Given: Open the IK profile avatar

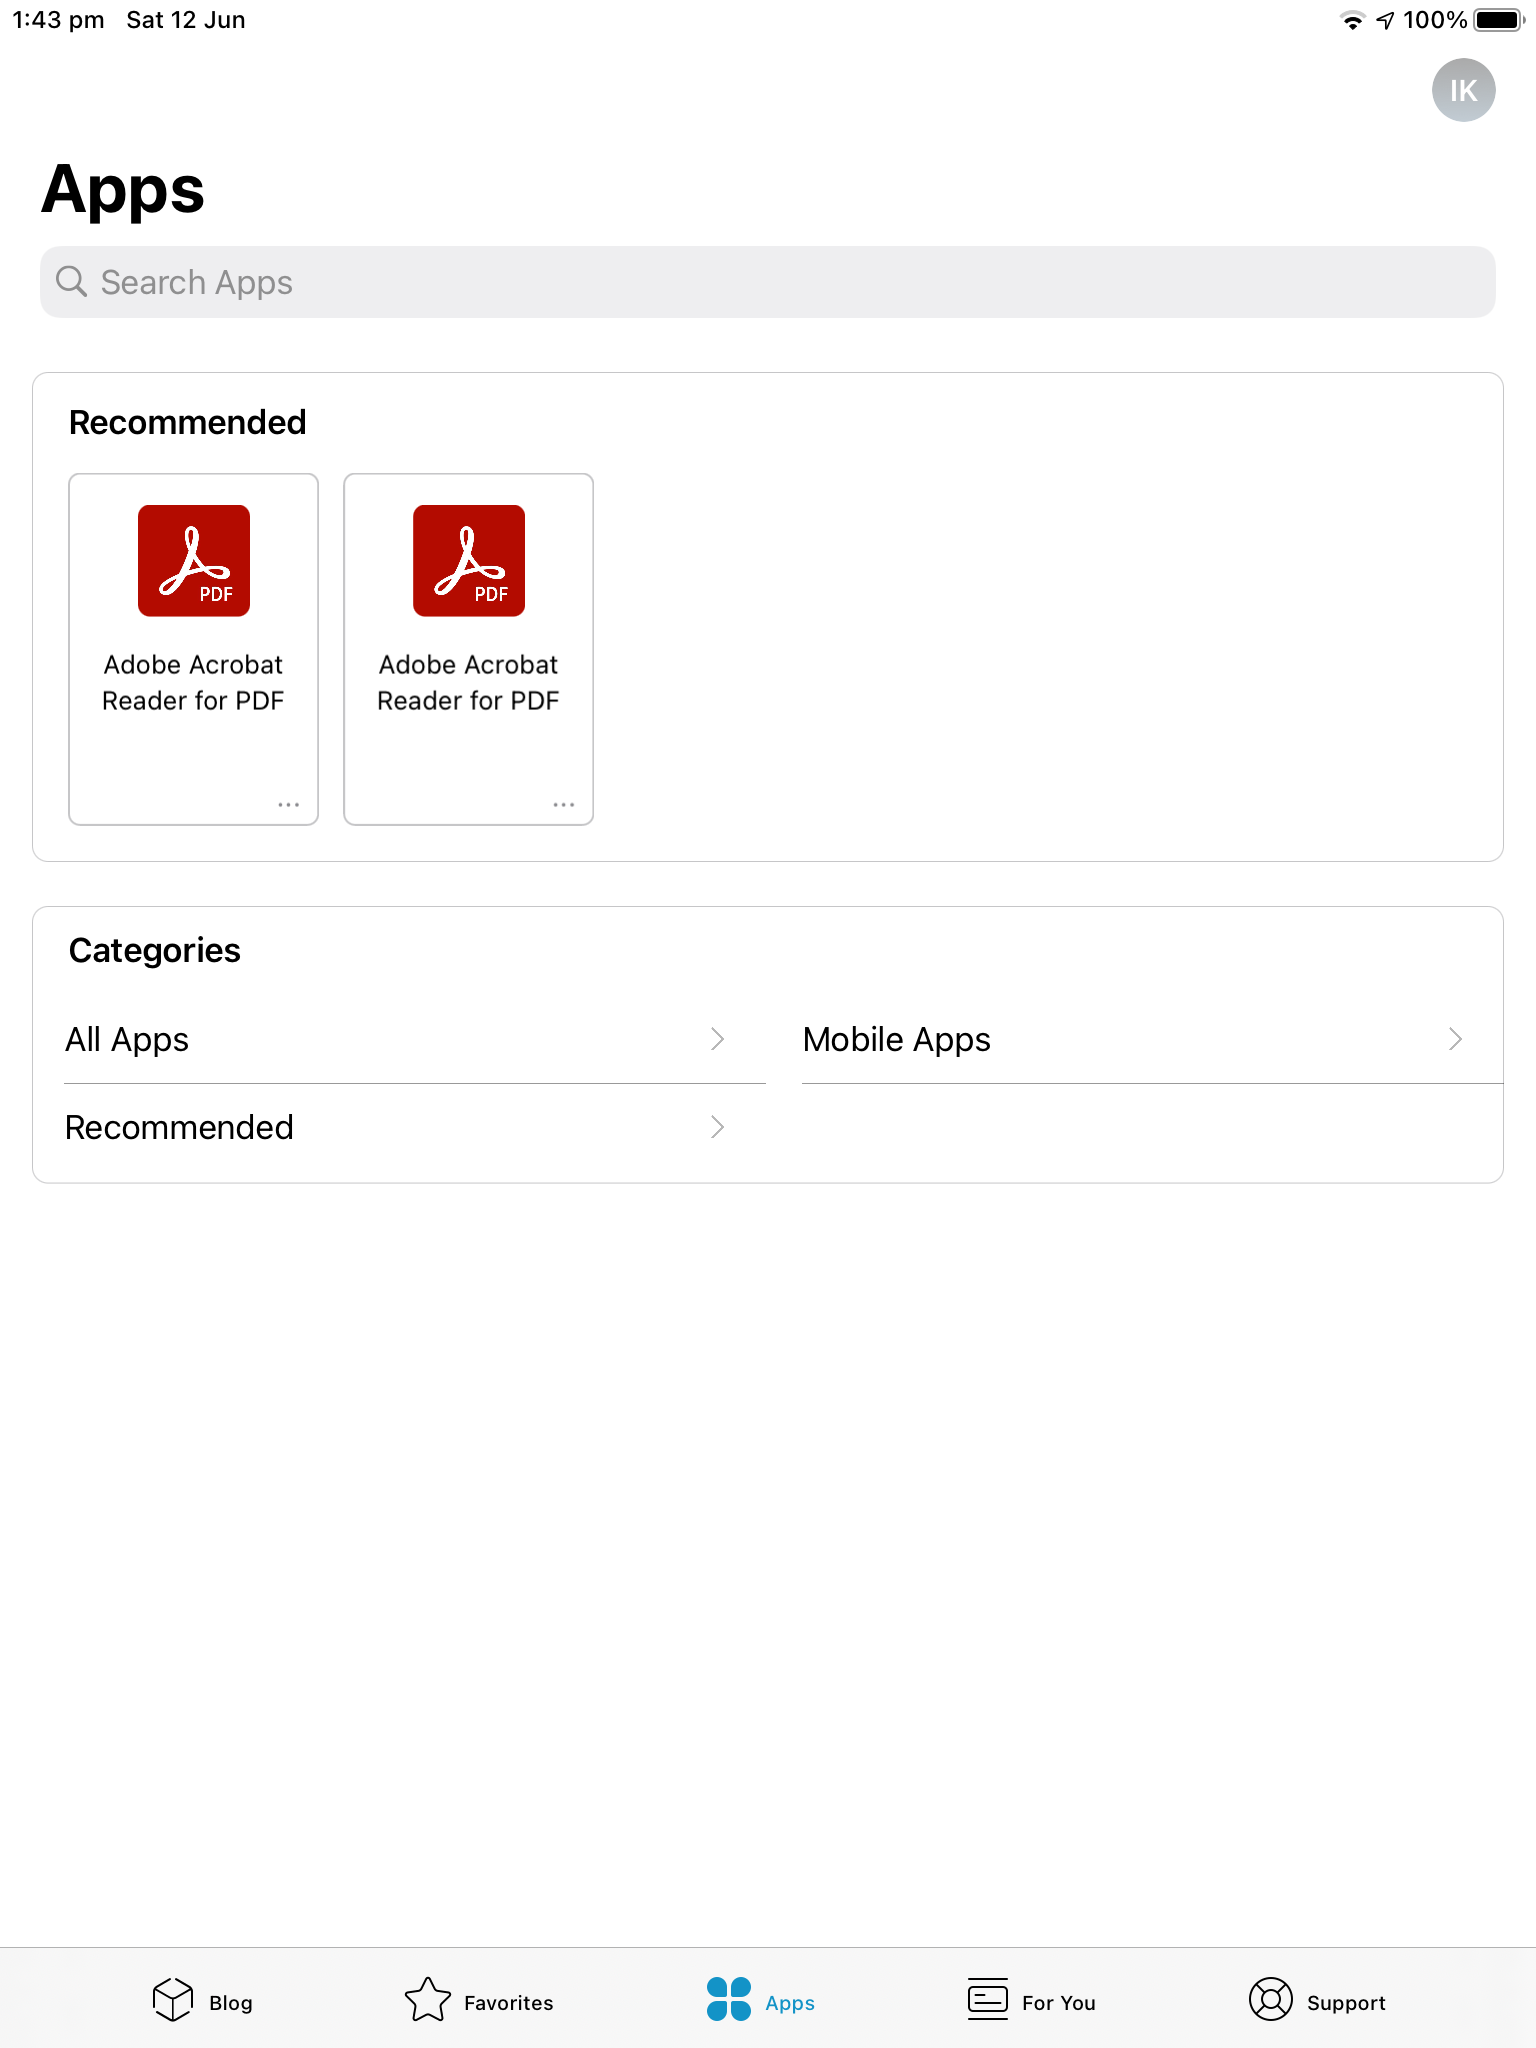Looking at the screenshot, I should pyautogui.click(x=1463, y=90).
